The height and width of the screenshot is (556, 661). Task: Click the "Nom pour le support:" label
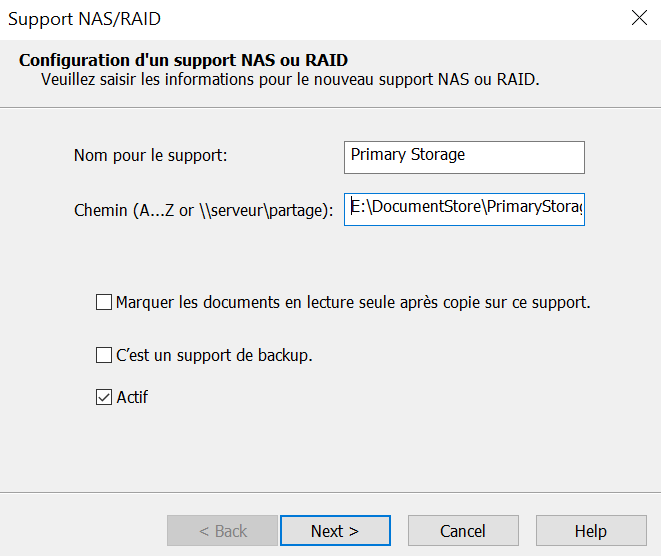(151, 156)
